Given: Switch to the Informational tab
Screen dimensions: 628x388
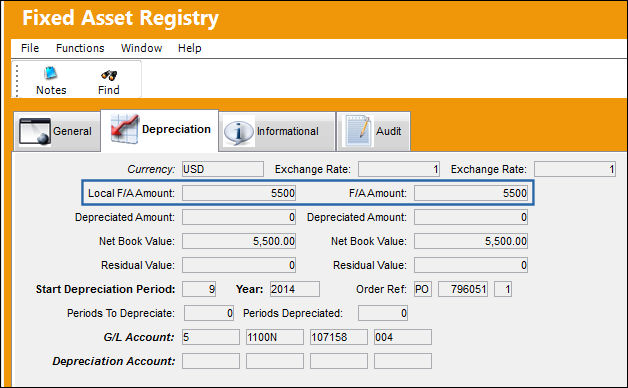Looking at the screenshot, I should coord(277,131).
